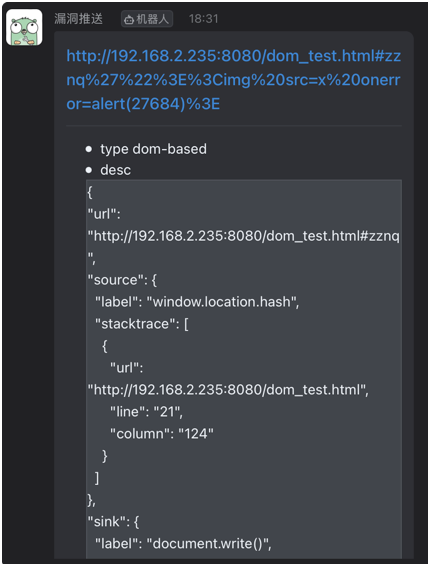This screenshot has height=564, width=428.
Task: Click the "sink": { line
Action: coord(113,522)
